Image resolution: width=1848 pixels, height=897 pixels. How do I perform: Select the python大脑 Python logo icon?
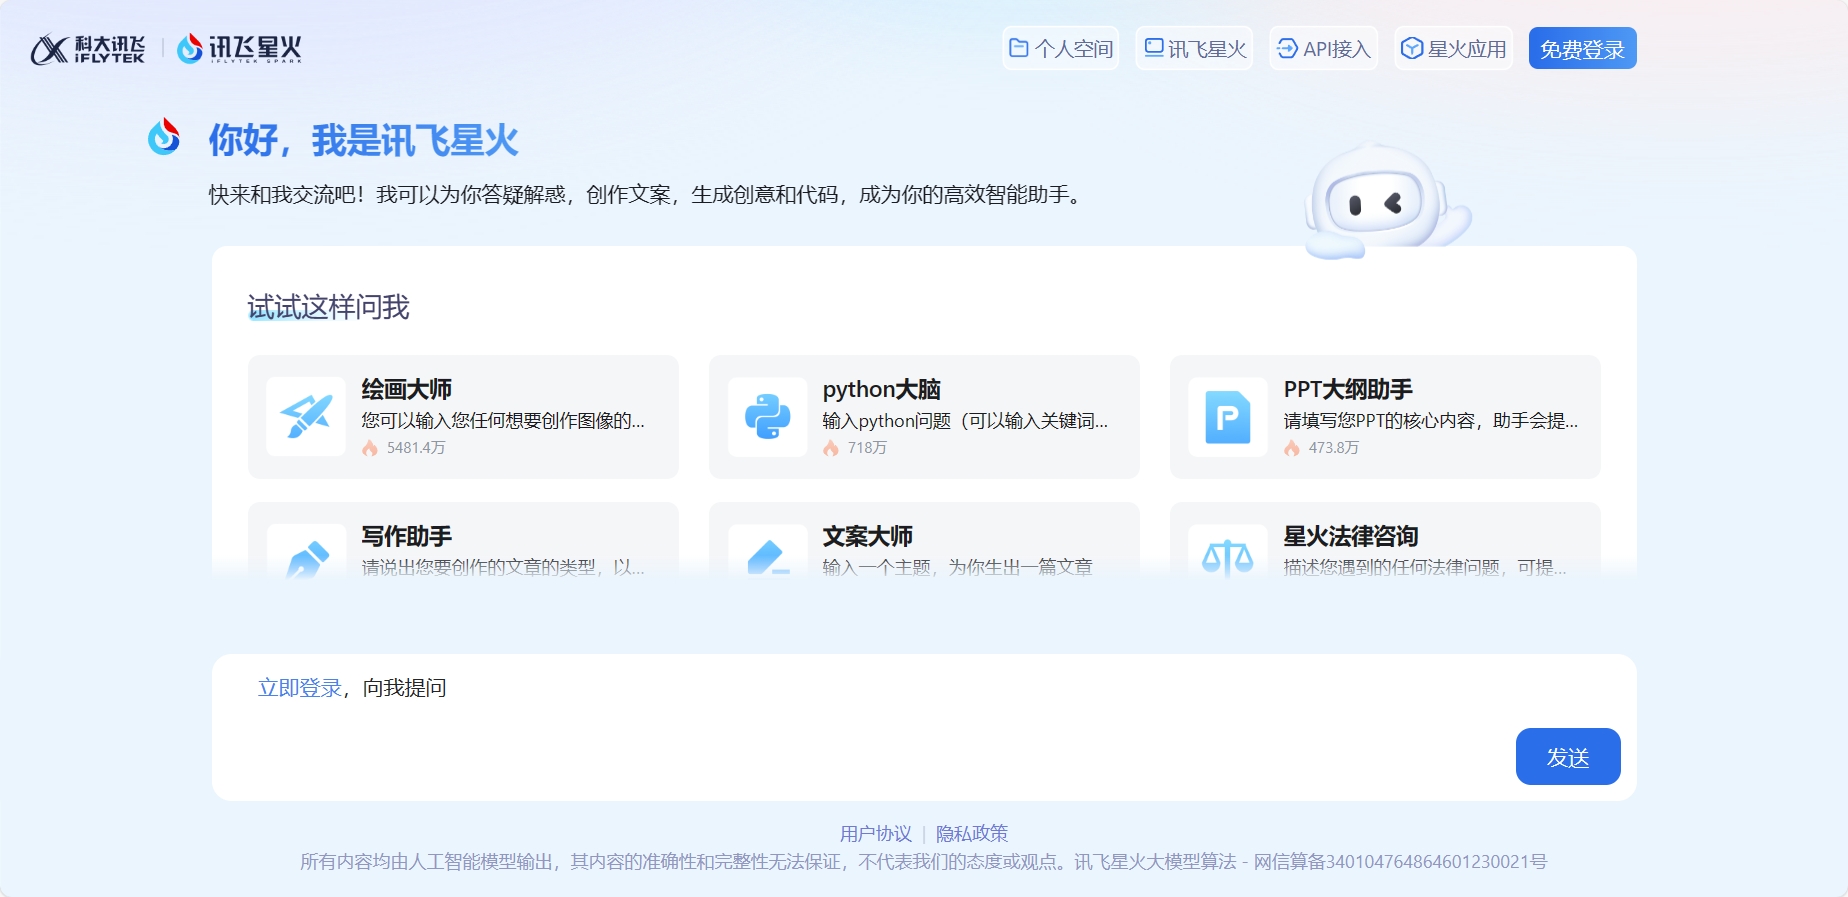pos(767,417)
